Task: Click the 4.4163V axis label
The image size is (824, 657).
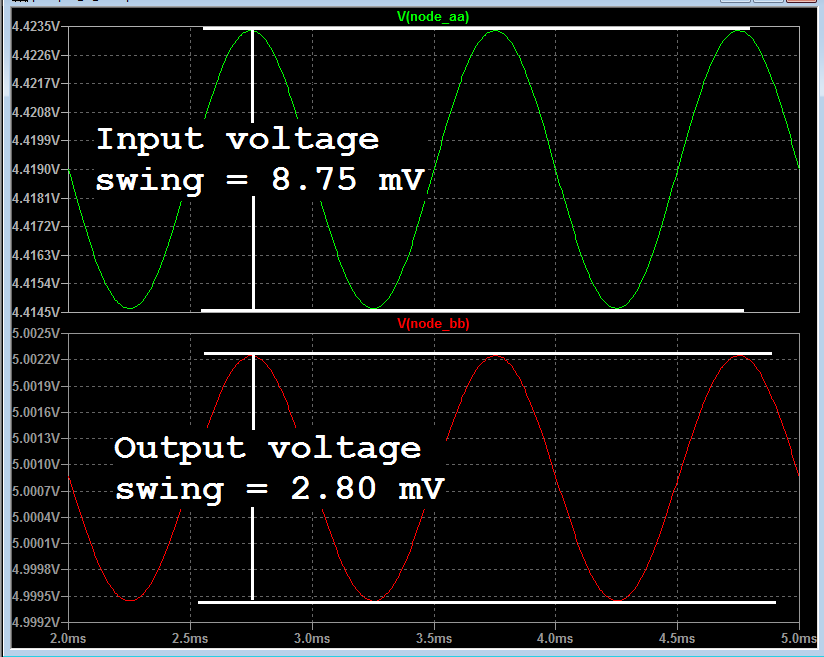Action: 36,255
